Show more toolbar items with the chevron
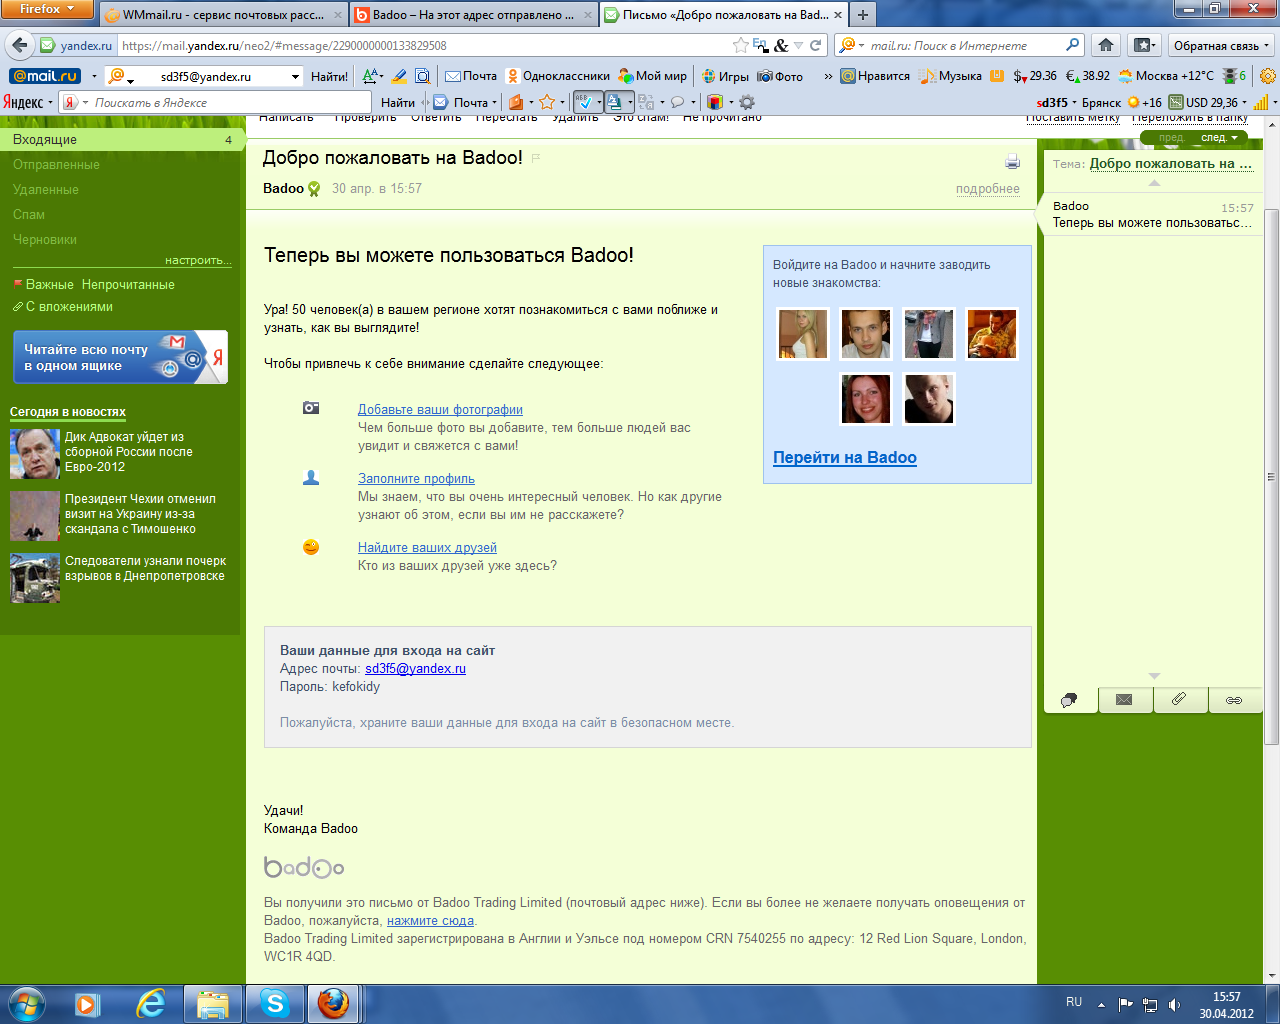 click(x=828, y=76)
